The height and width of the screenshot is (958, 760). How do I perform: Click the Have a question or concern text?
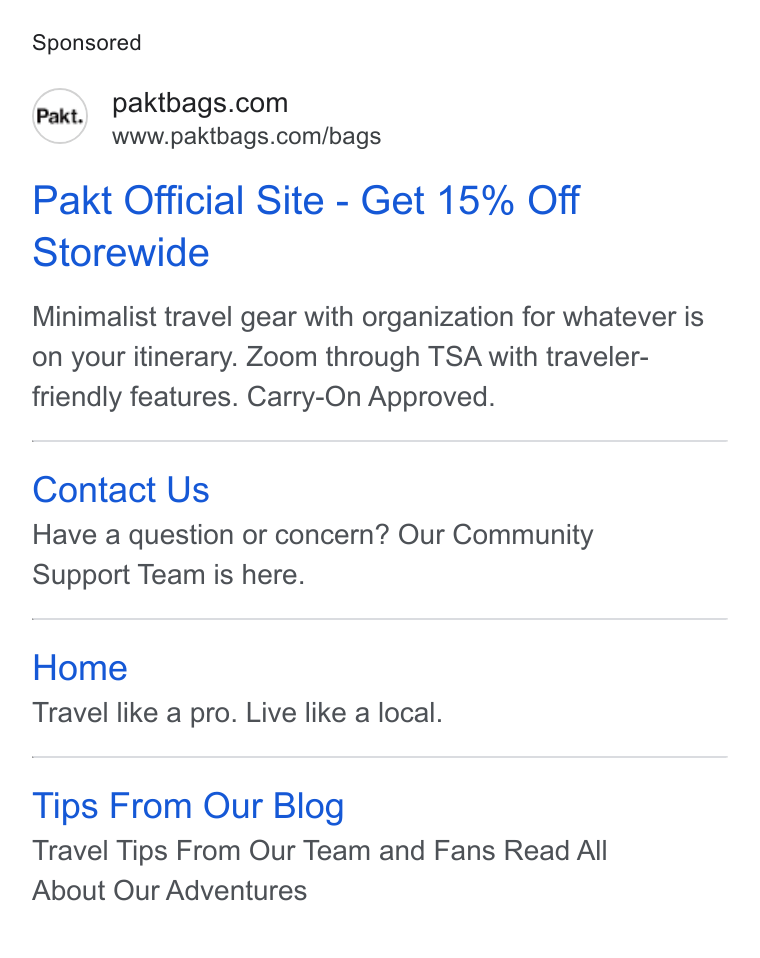(x=211, y=535)
